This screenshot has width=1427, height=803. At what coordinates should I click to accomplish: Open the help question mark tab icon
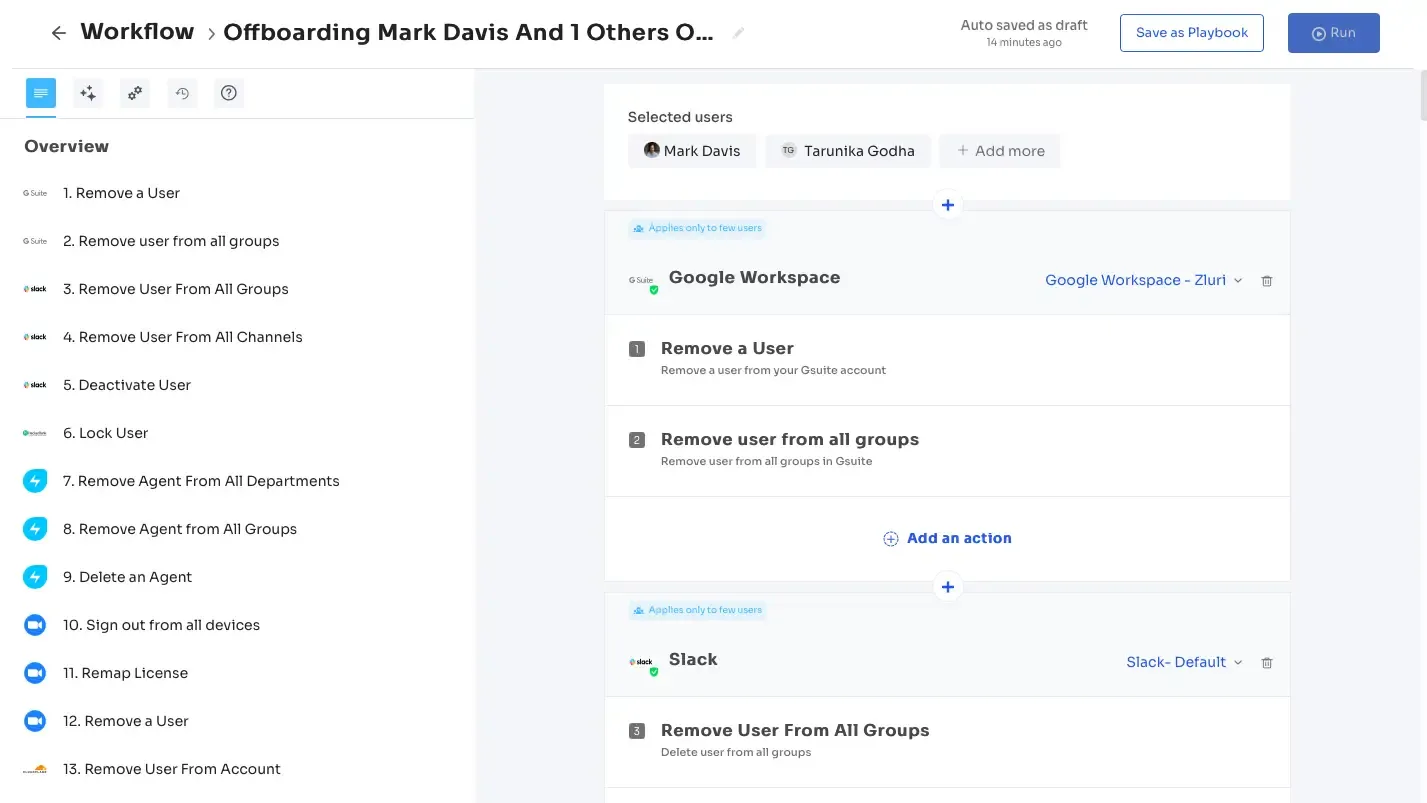(x=229, y=93)
